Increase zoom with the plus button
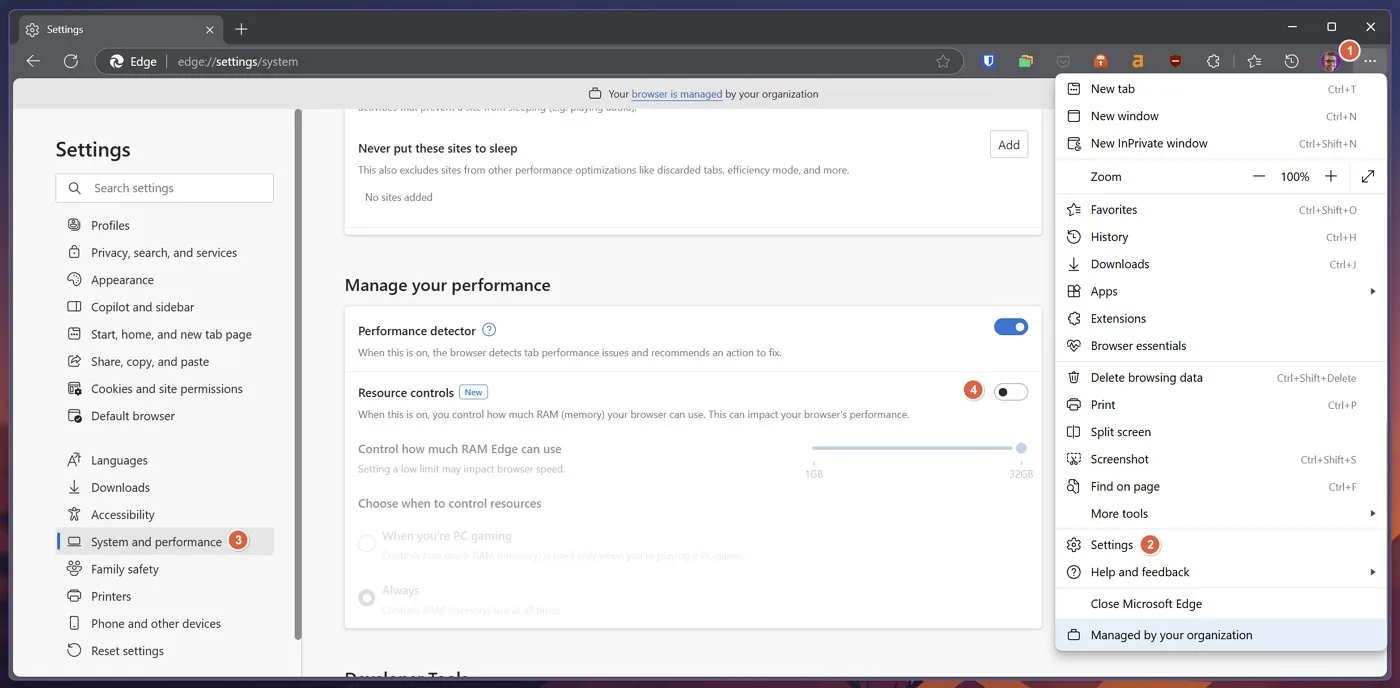This screenshot has width=1400, height=688. tap(1331, 176)
